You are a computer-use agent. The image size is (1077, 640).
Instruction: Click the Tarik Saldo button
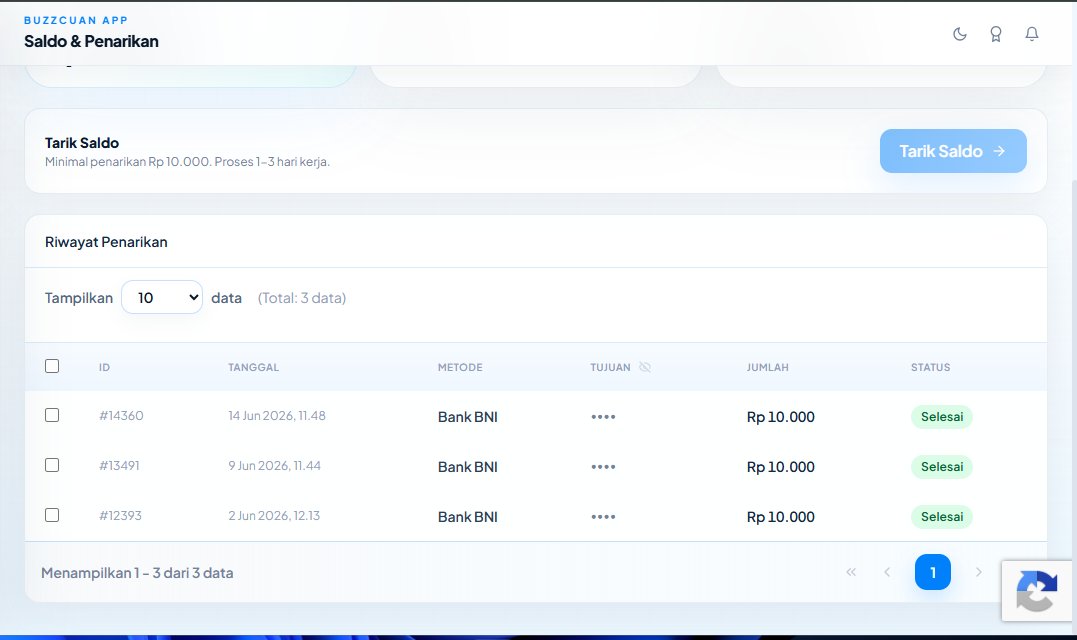pos(953,151)
